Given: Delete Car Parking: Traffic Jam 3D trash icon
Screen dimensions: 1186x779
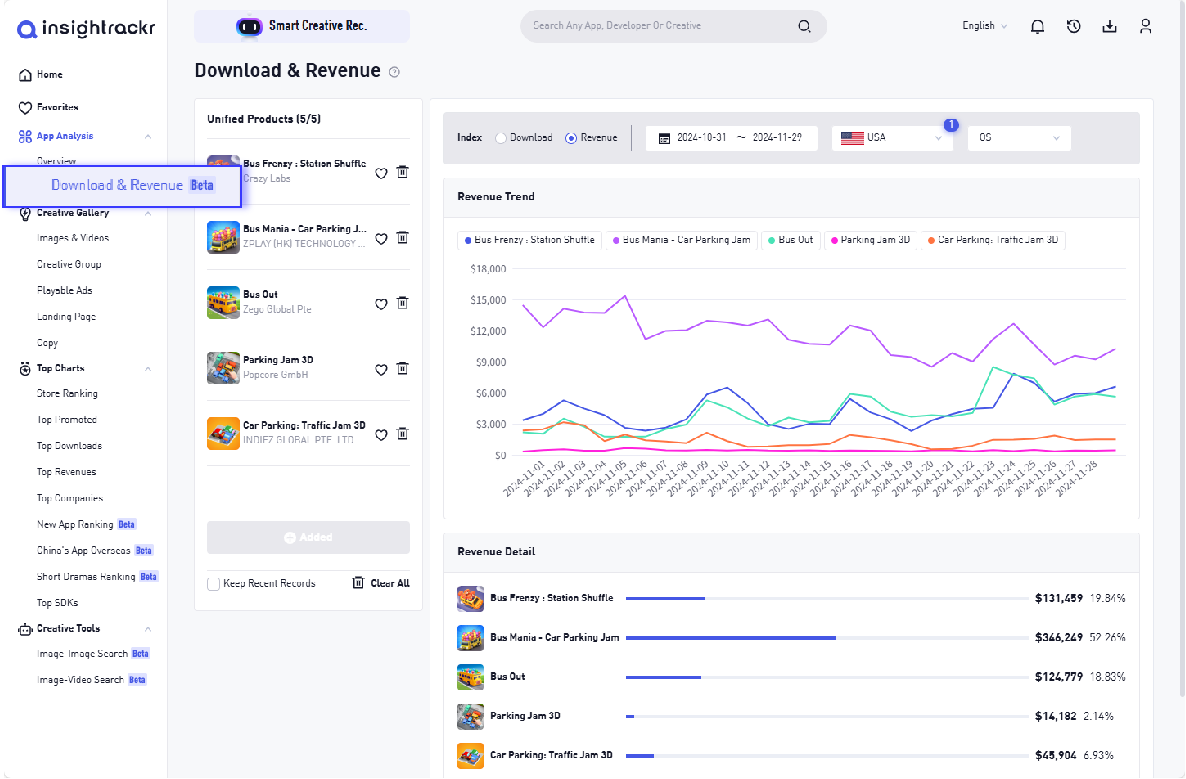Looking at the screenshot, I should (x=402, y=434).
